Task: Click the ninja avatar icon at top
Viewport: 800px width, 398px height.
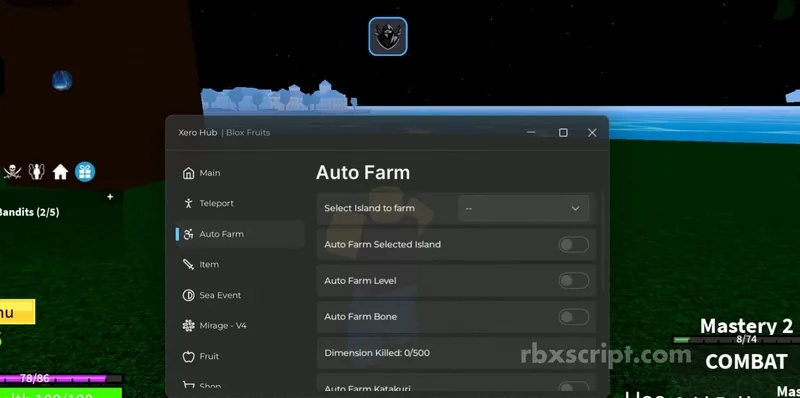Action: click(x=388, y=36)
